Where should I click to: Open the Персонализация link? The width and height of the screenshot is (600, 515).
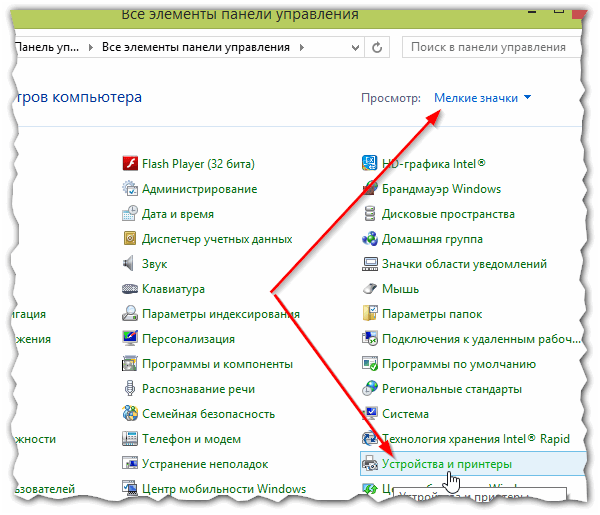pyautogui.click(x=188, y=339)
